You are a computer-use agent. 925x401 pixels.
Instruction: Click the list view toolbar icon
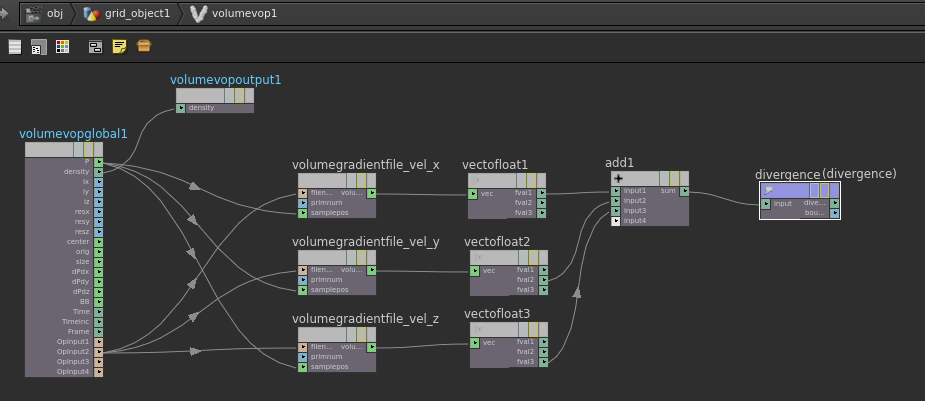pyautogui.click(x=15, y=47)
